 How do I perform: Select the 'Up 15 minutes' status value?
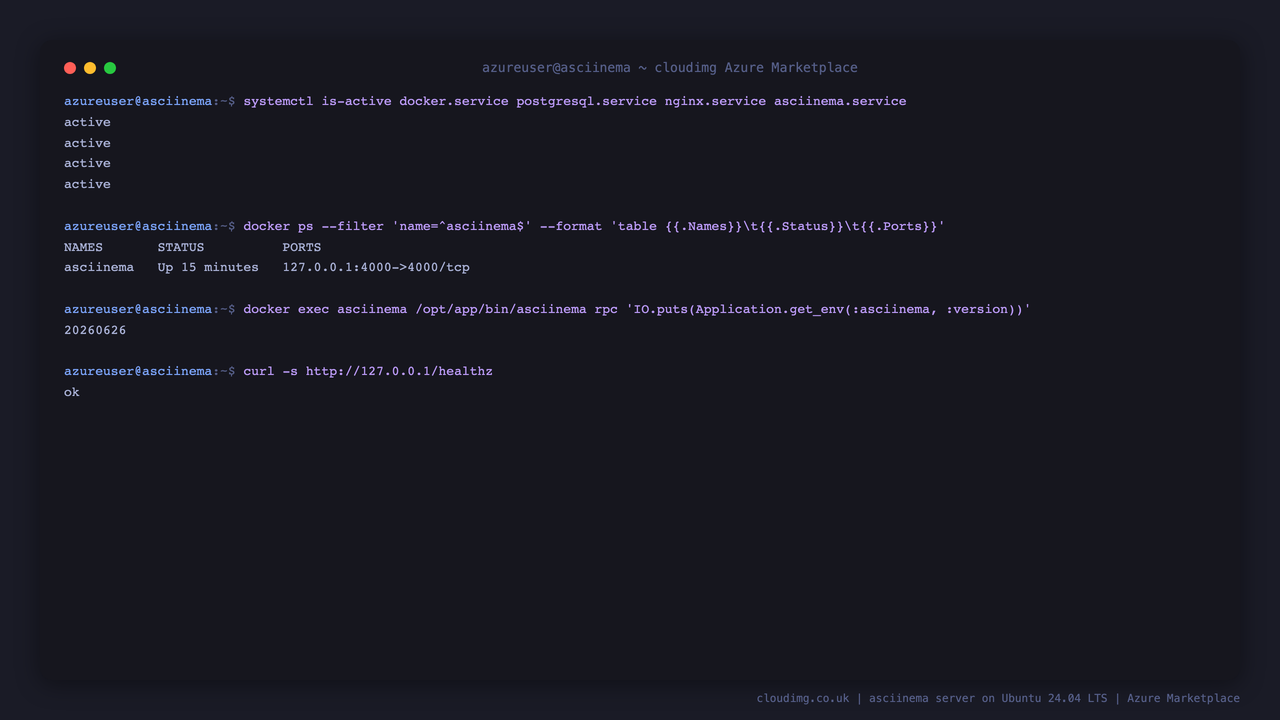coord(208,267)
